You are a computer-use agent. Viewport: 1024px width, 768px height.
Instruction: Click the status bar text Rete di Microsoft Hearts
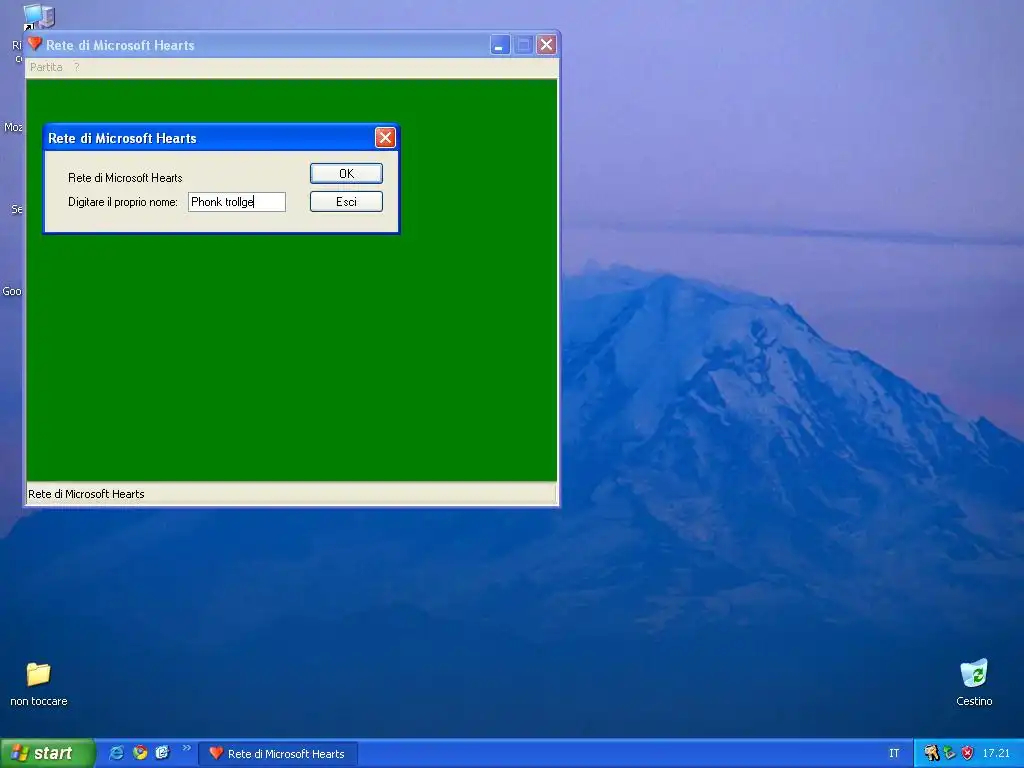(x=86, y=494)
